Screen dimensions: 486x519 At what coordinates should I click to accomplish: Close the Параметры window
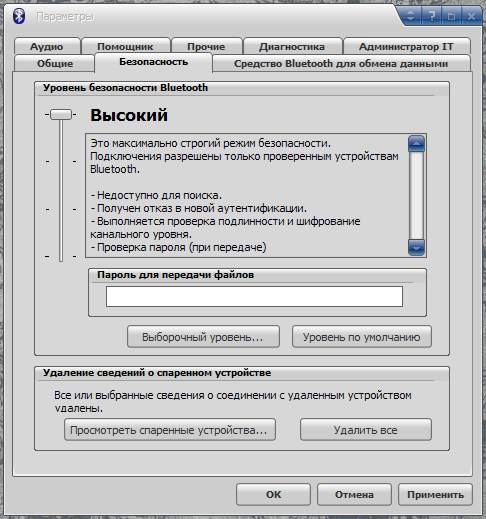coord(471,16)
